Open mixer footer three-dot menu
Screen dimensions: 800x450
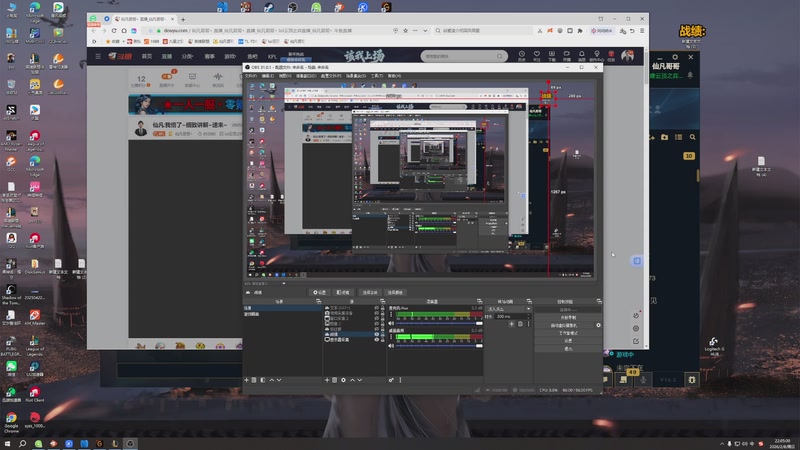pyautogui.click(x=401, y=380)
